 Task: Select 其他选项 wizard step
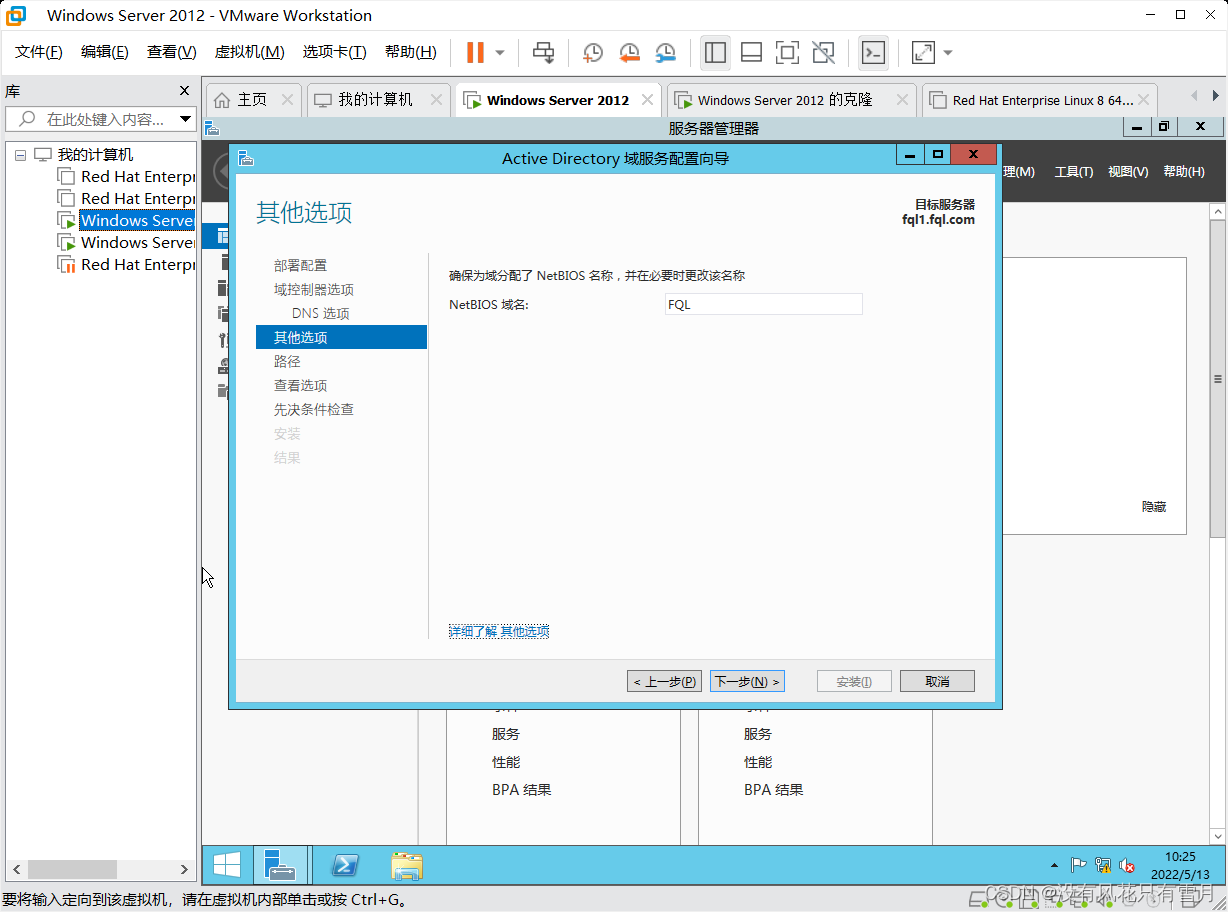(x=341, y=337)
